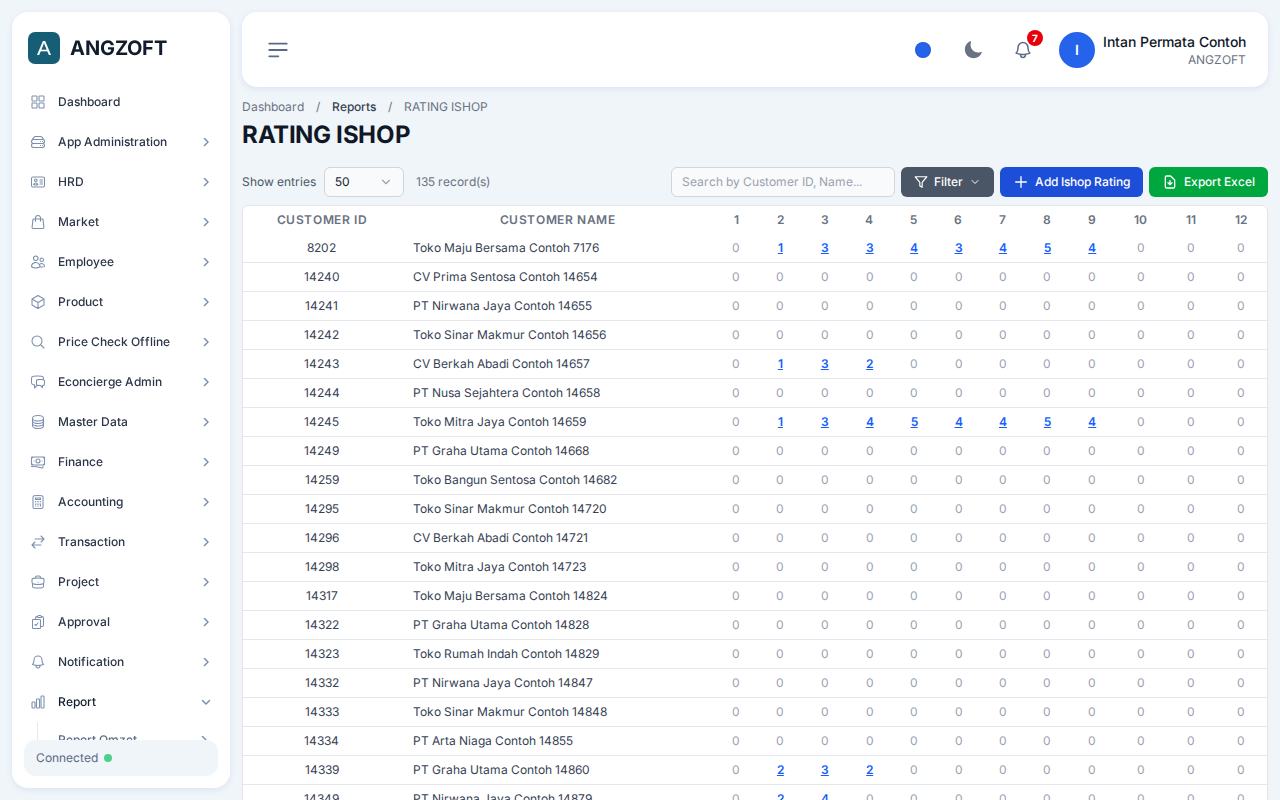Open Approval menu item
The height and width of the screenshot is (800, 1280).
click(x=121, y=622)
